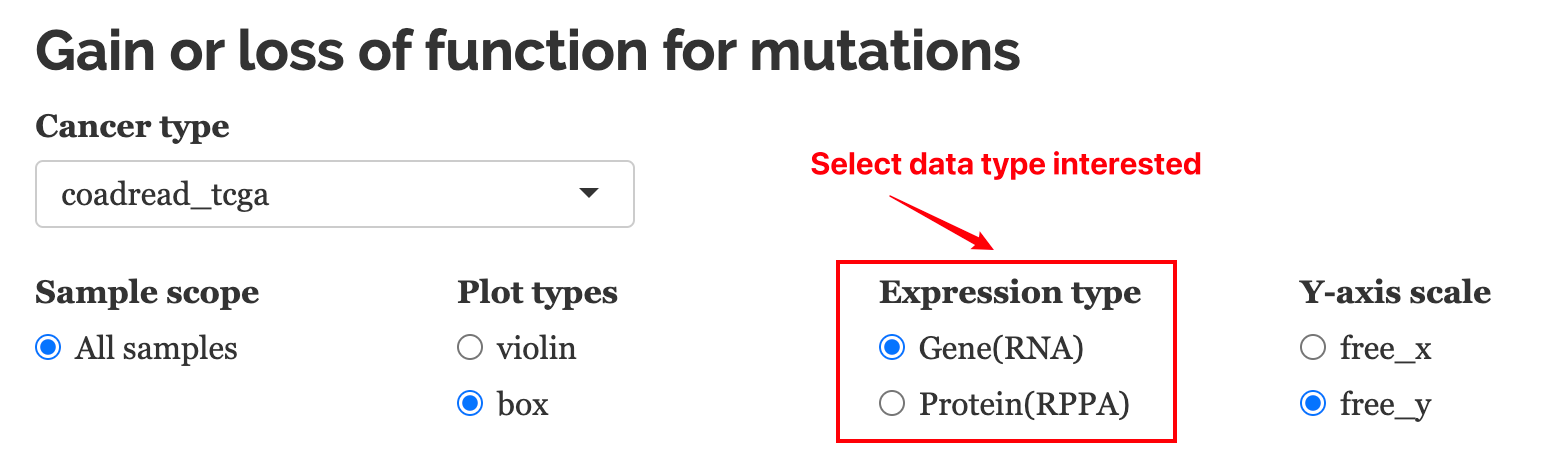Click the violin option label text
The image size is (1564, 460).
pos(536,349)
